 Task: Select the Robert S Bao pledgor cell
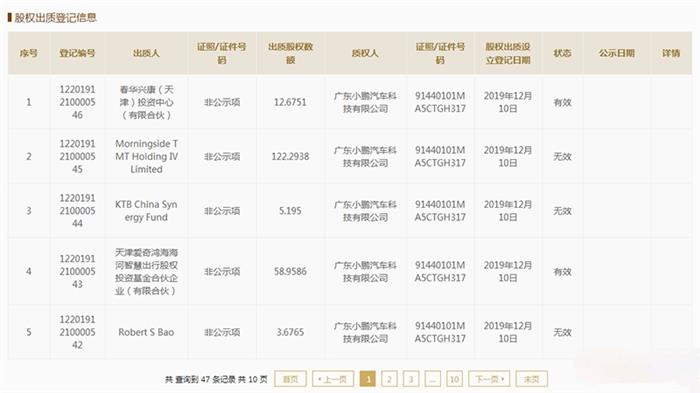click(x=146, y=332)
